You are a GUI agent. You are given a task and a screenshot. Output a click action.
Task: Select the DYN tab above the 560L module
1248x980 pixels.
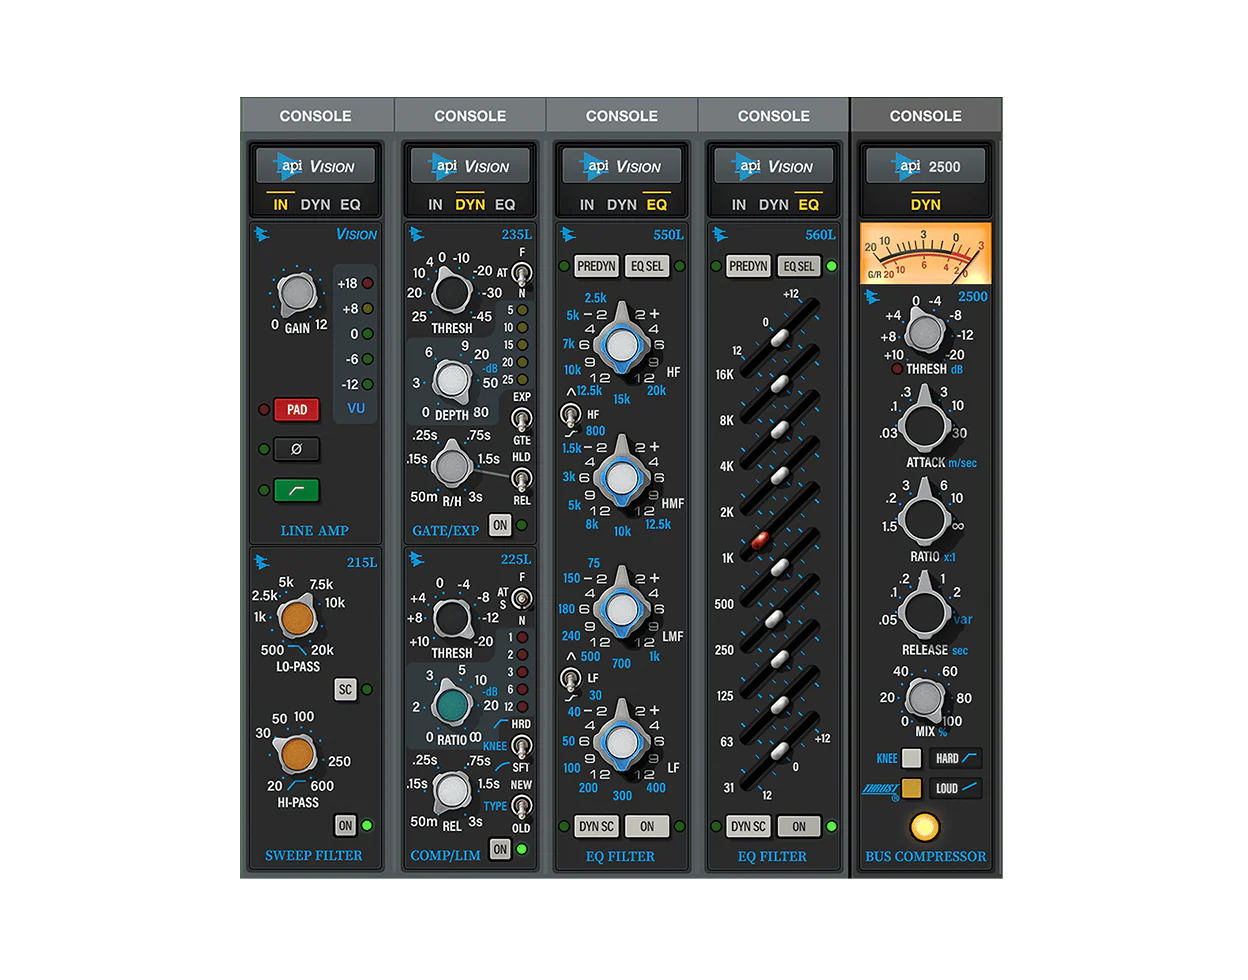click(x=774, y=204)
